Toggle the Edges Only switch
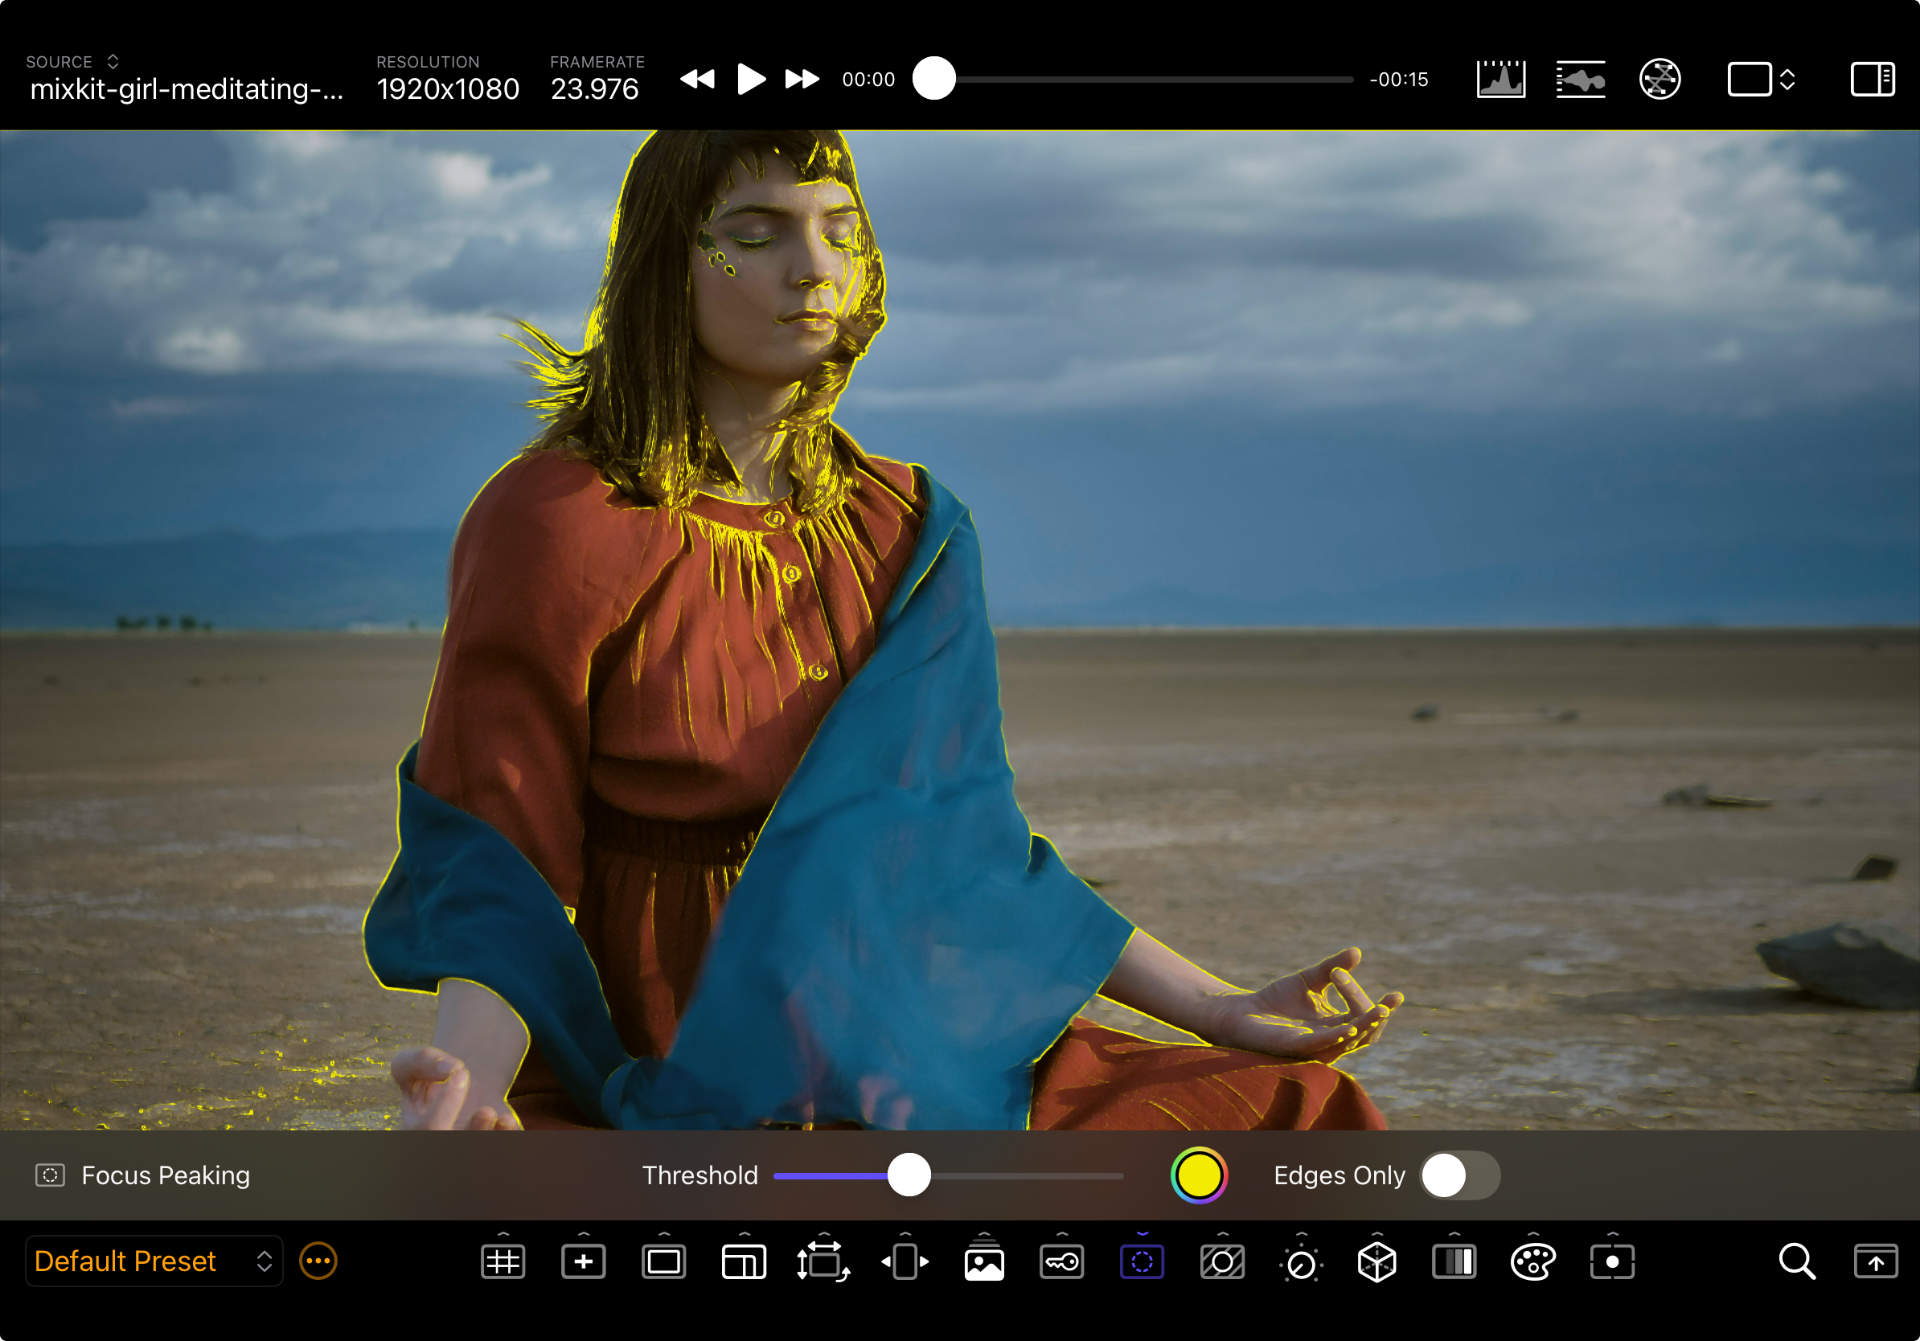 (x=1459, y=1175)
